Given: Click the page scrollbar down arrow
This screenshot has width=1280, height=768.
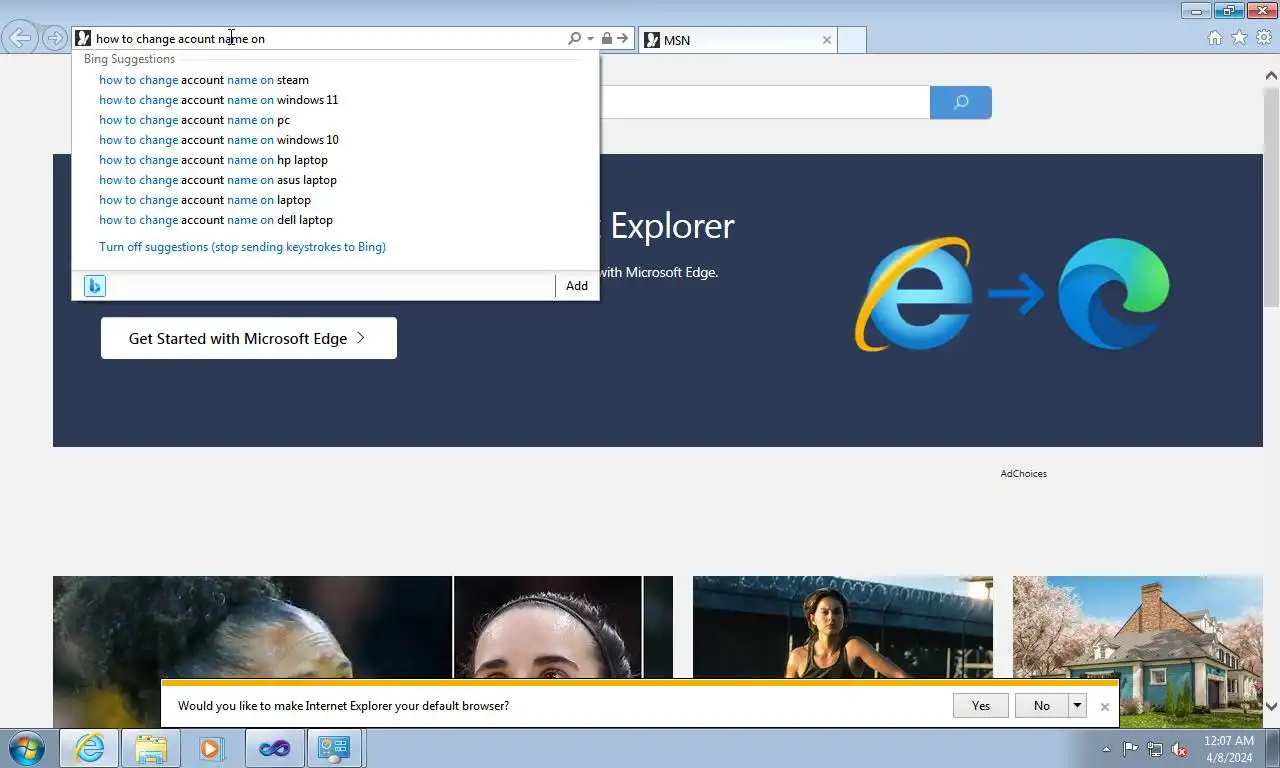Looking at the screenshot, I should coord(1272,706).
